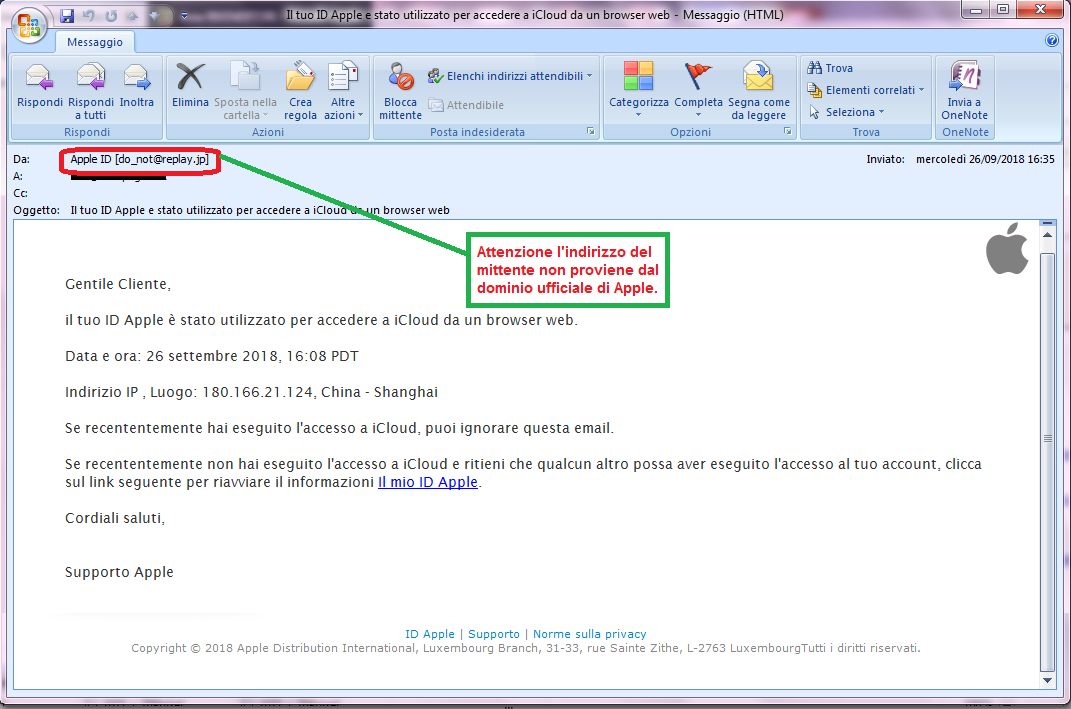
Task: Click Blocca mittente icon
Action: pyautogui.click(x=401, y=77)
